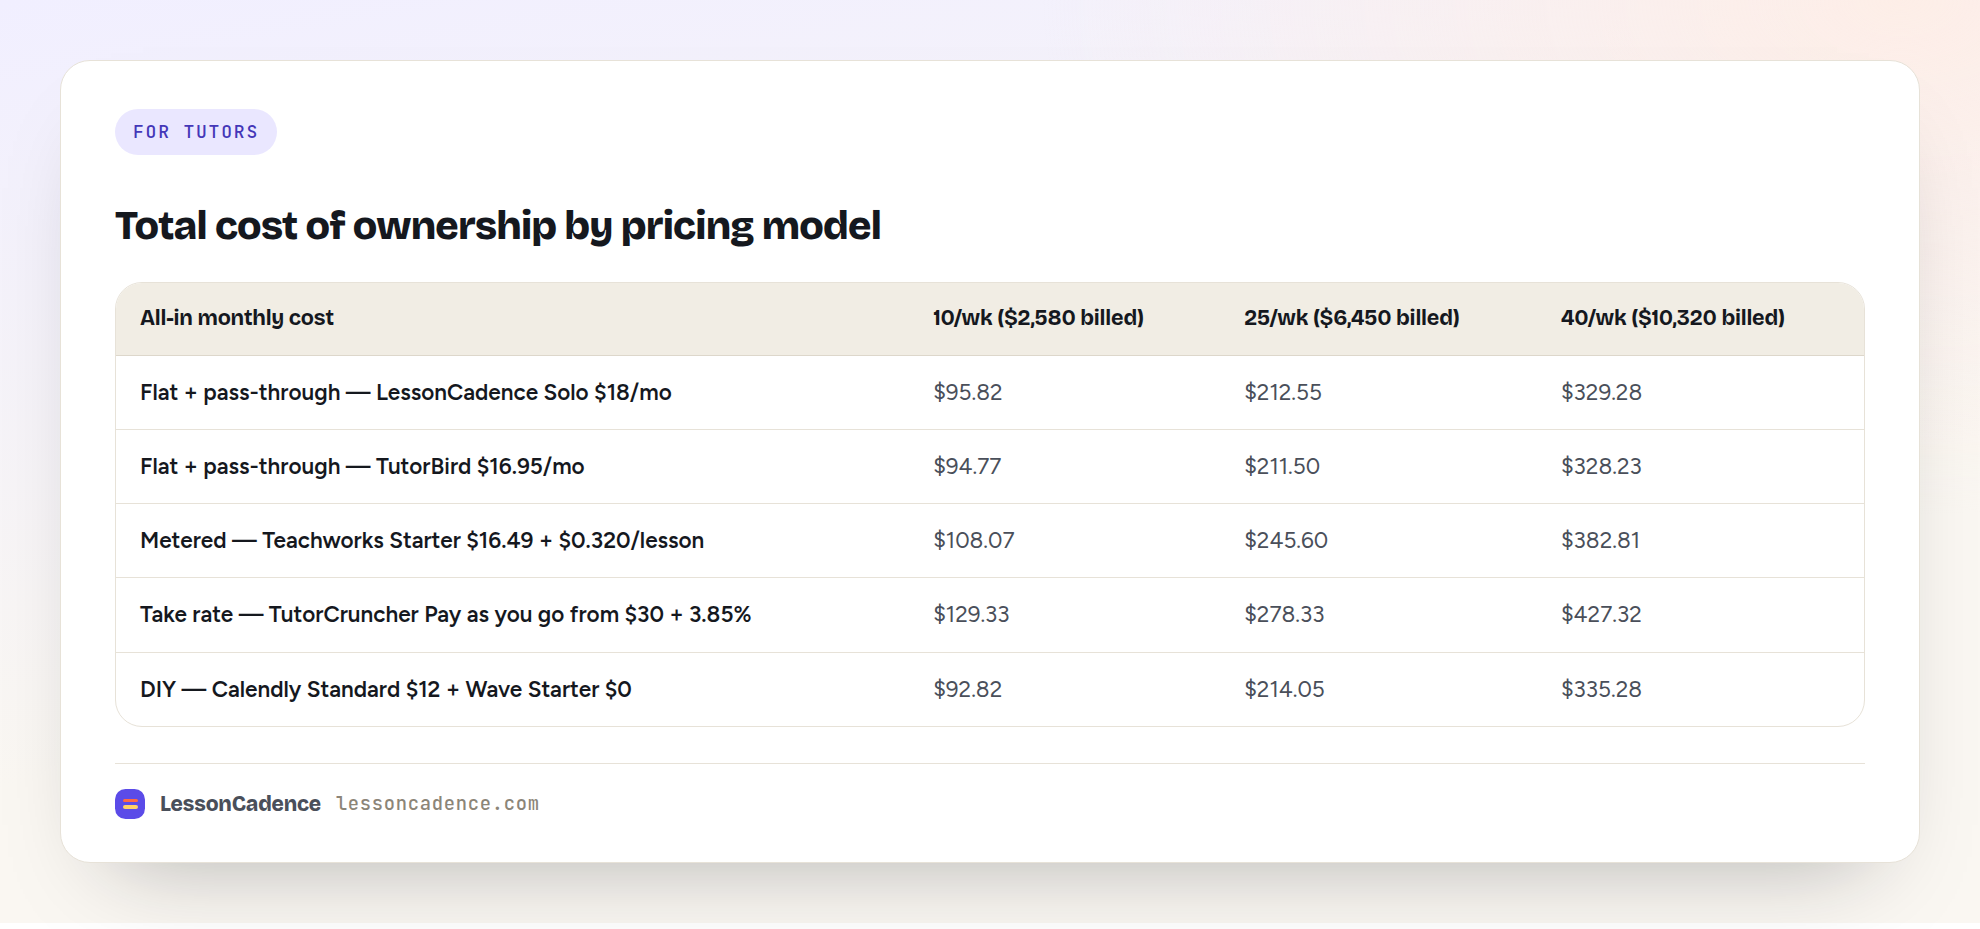The height and width of the screenshot is (929, 1980).
Task: Click the $278.33 cell
Action: tap(1284, 615)
